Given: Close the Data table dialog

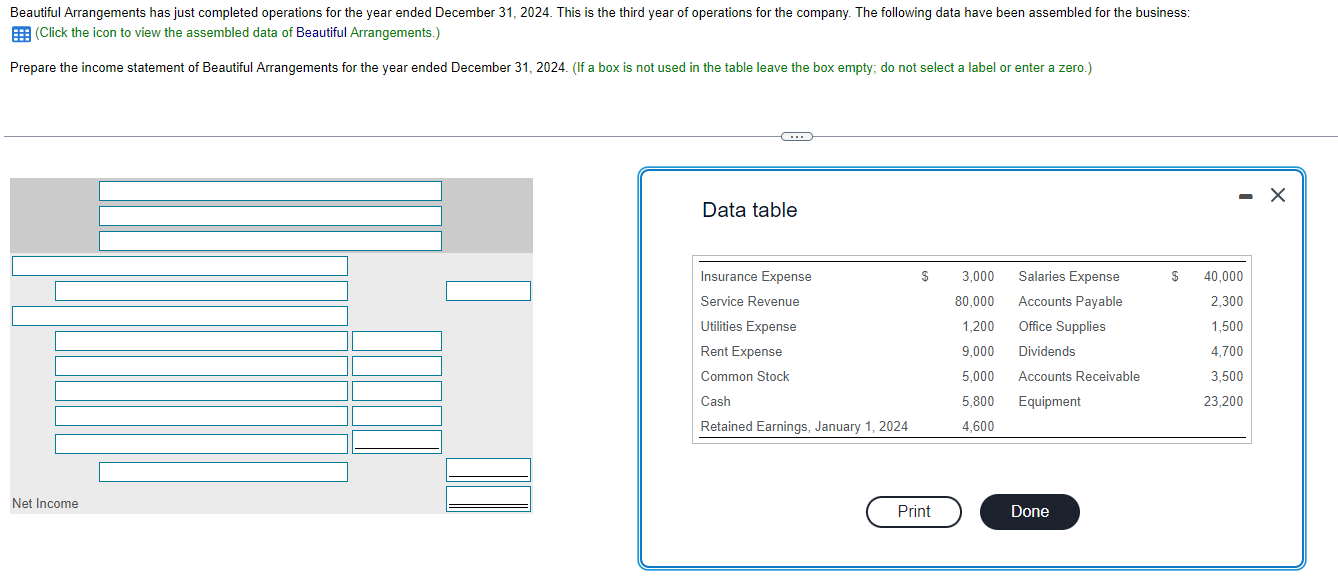Looking at the screenshot, I should click(1277, 195).
